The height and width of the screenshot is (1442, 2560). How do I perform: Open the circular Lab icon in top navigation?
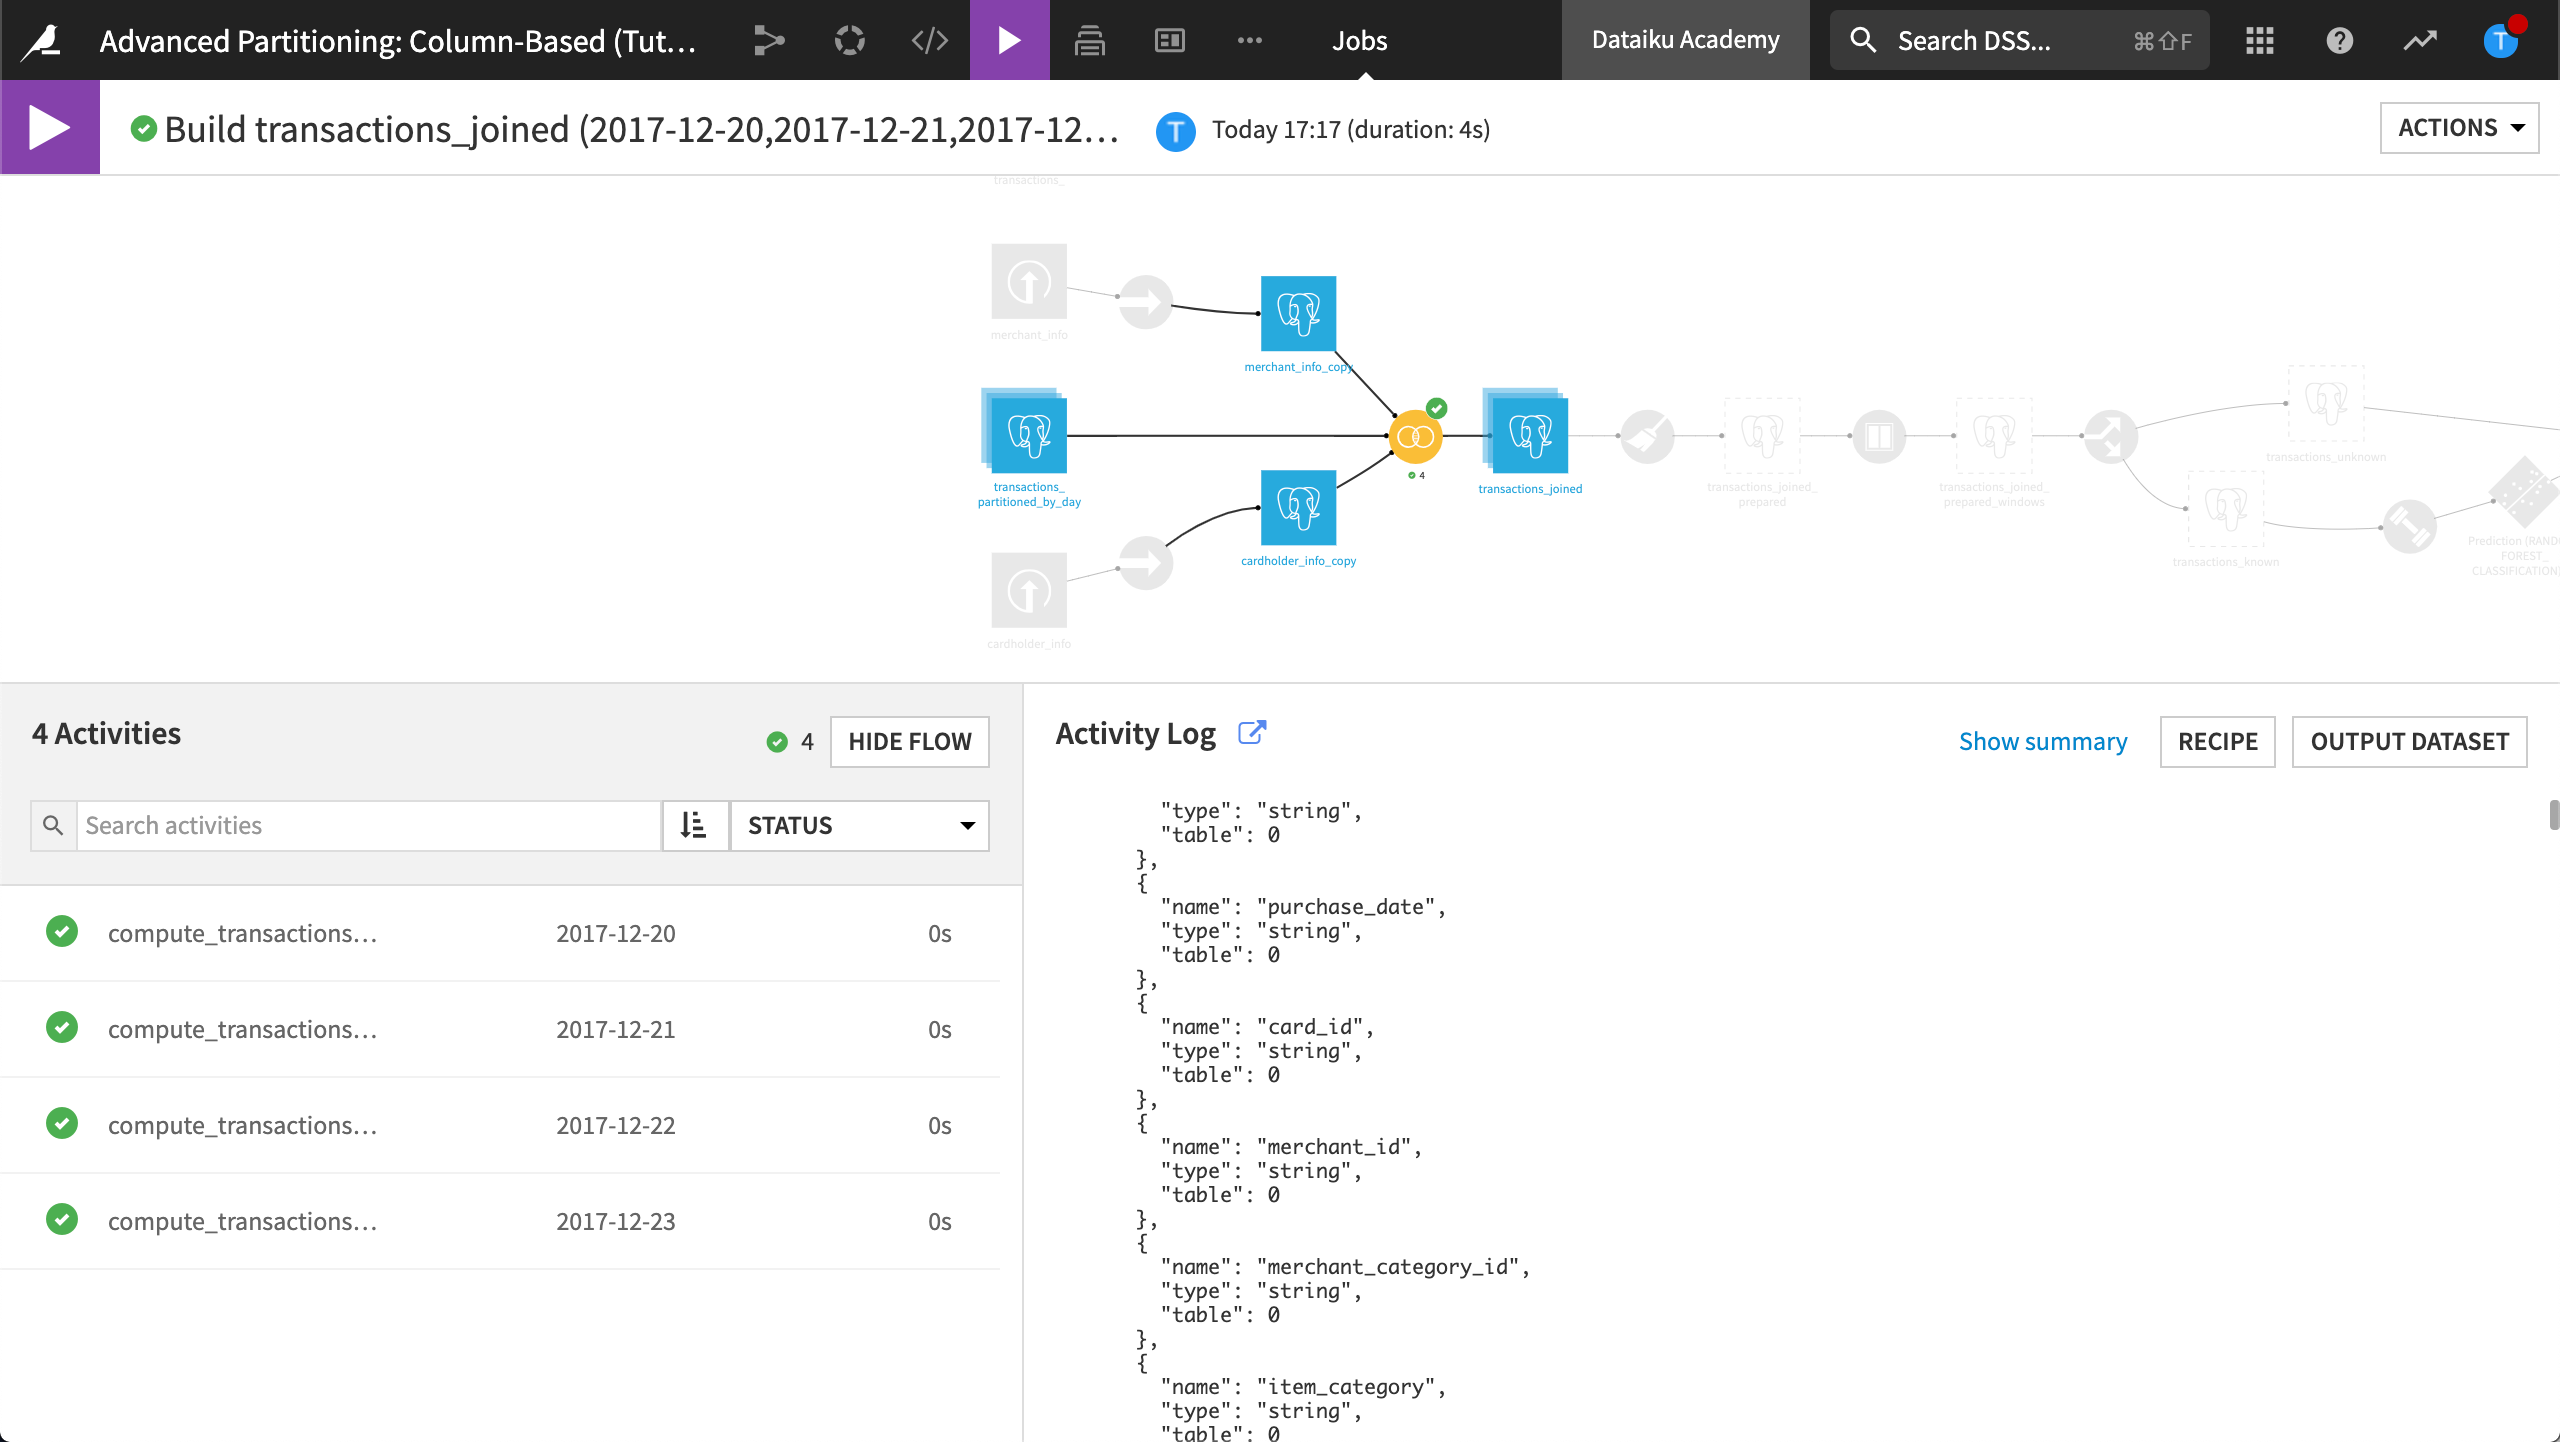(x=848, y=40)
